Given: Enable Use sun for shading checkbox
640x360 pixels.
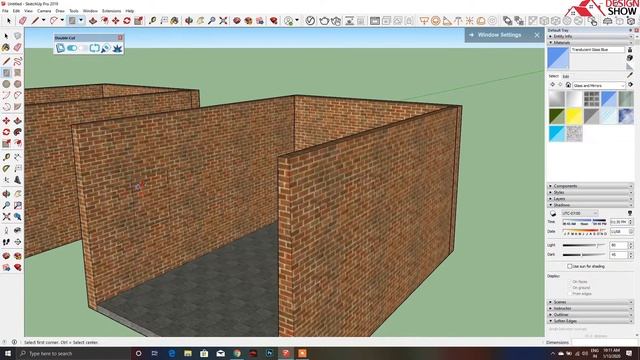Looking at the screenshot, I should coord(570,266).
